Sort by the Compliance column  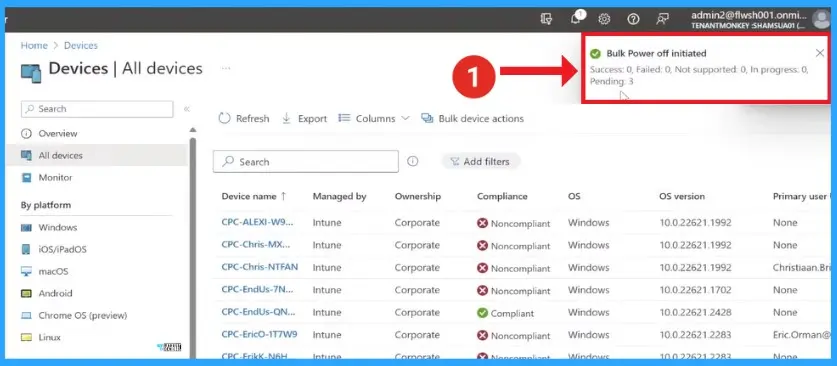[502, 196]
